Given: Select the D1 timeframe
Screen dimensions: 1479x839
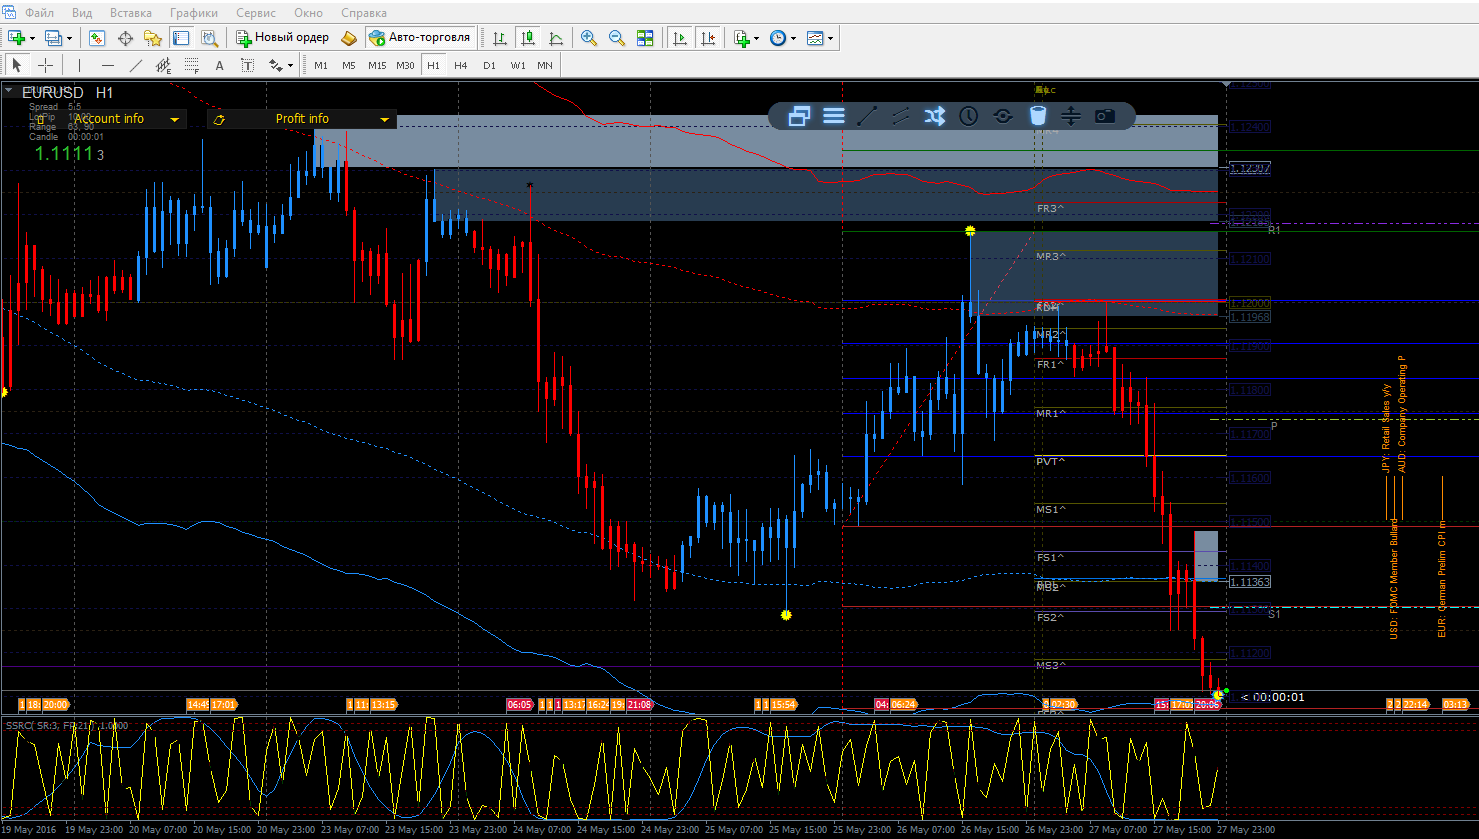Looking at the screenshot, I should (489, 65).
